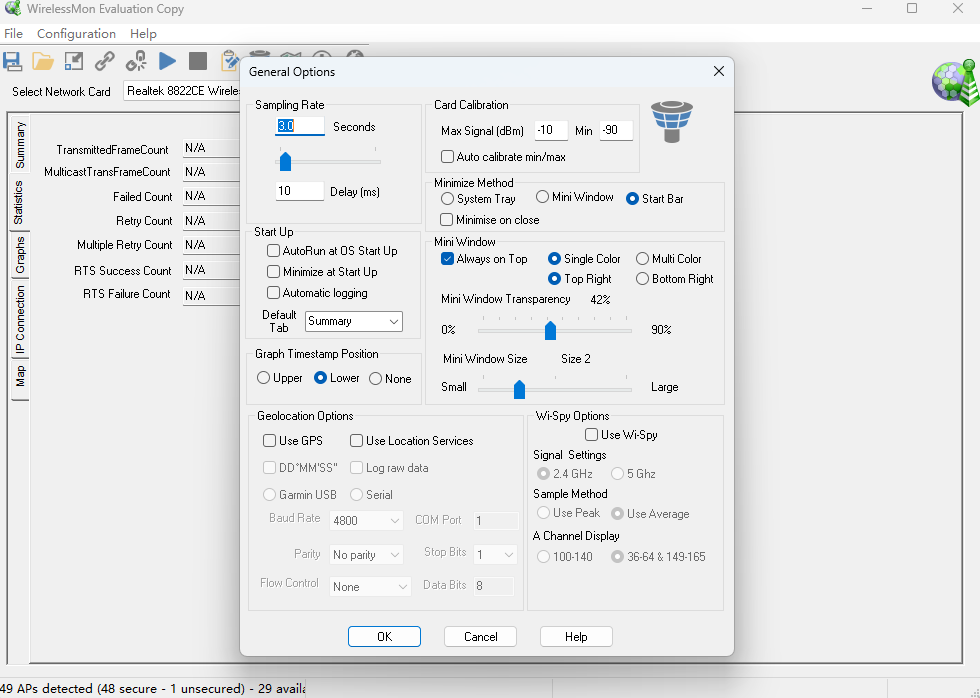
Task: Click the APs detected status bar text
Action: [x=152, y=689]
